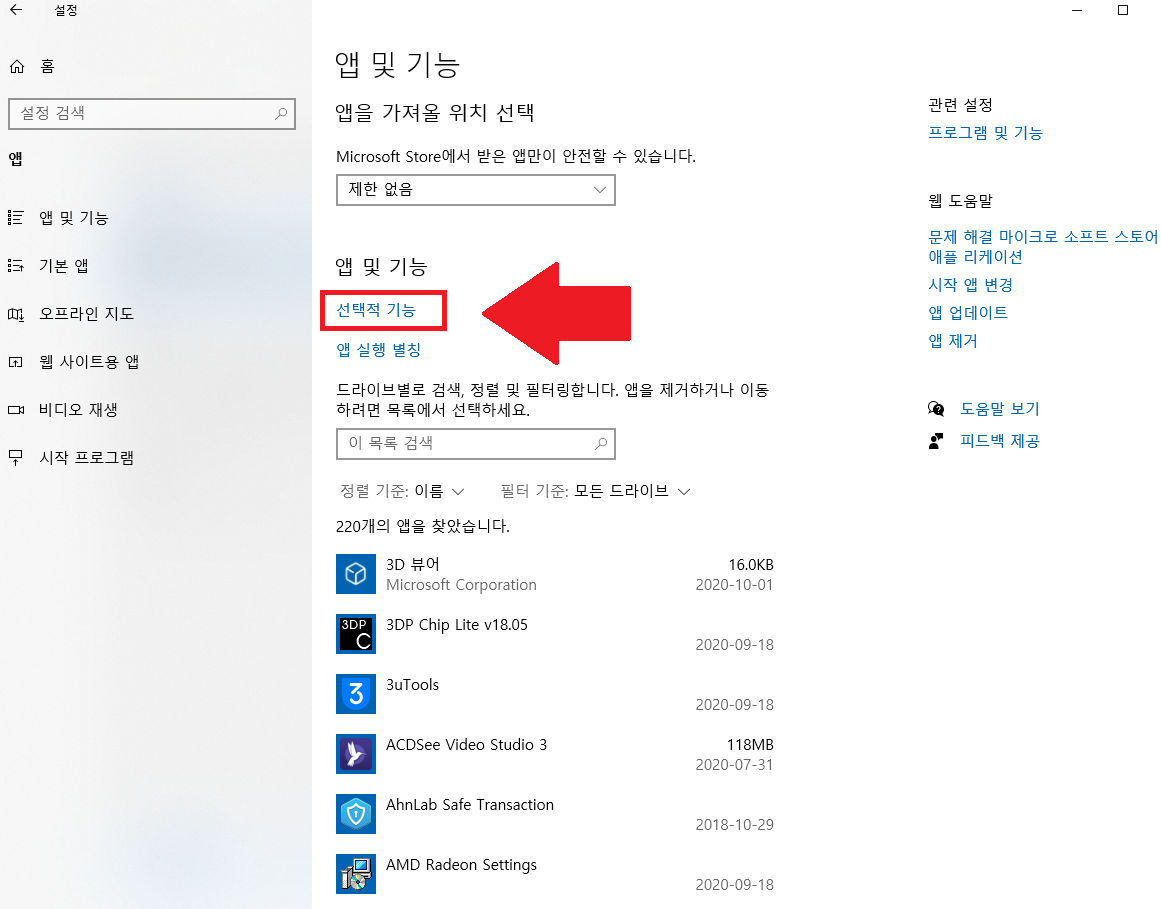Select the AMD Radeon Settings entry

pos(461,865)
